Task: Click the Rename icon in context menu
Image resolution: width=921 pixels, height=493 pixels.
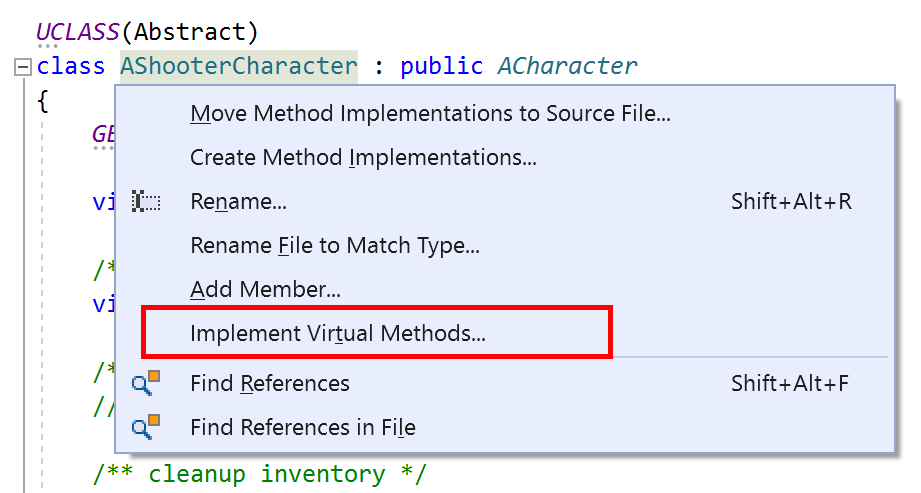Action: coord(146,202)
